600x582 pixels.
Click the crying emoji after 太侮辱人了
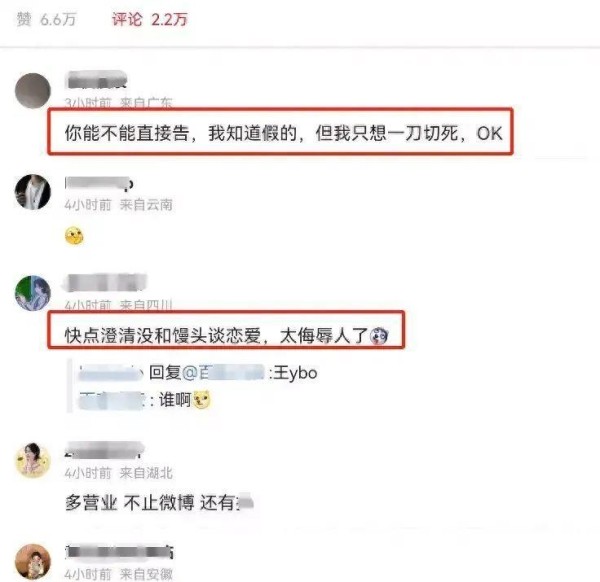click(x=379, y=336)
